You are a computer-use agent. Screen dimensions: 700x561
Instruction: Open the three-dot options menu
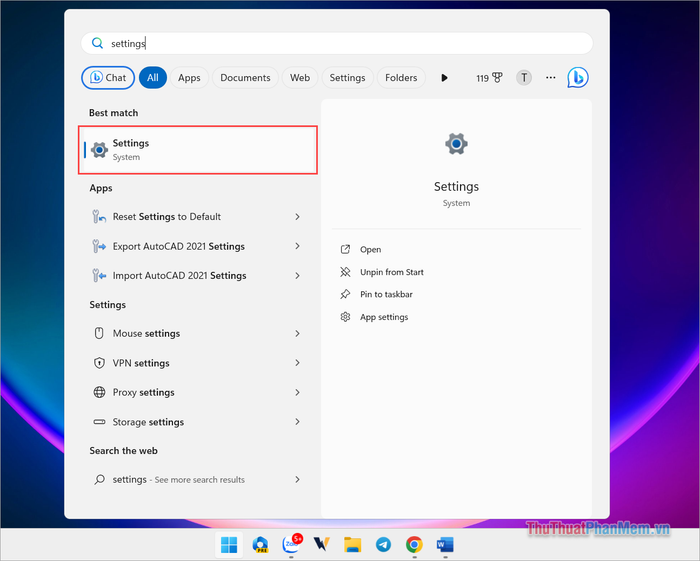point(550,78)
